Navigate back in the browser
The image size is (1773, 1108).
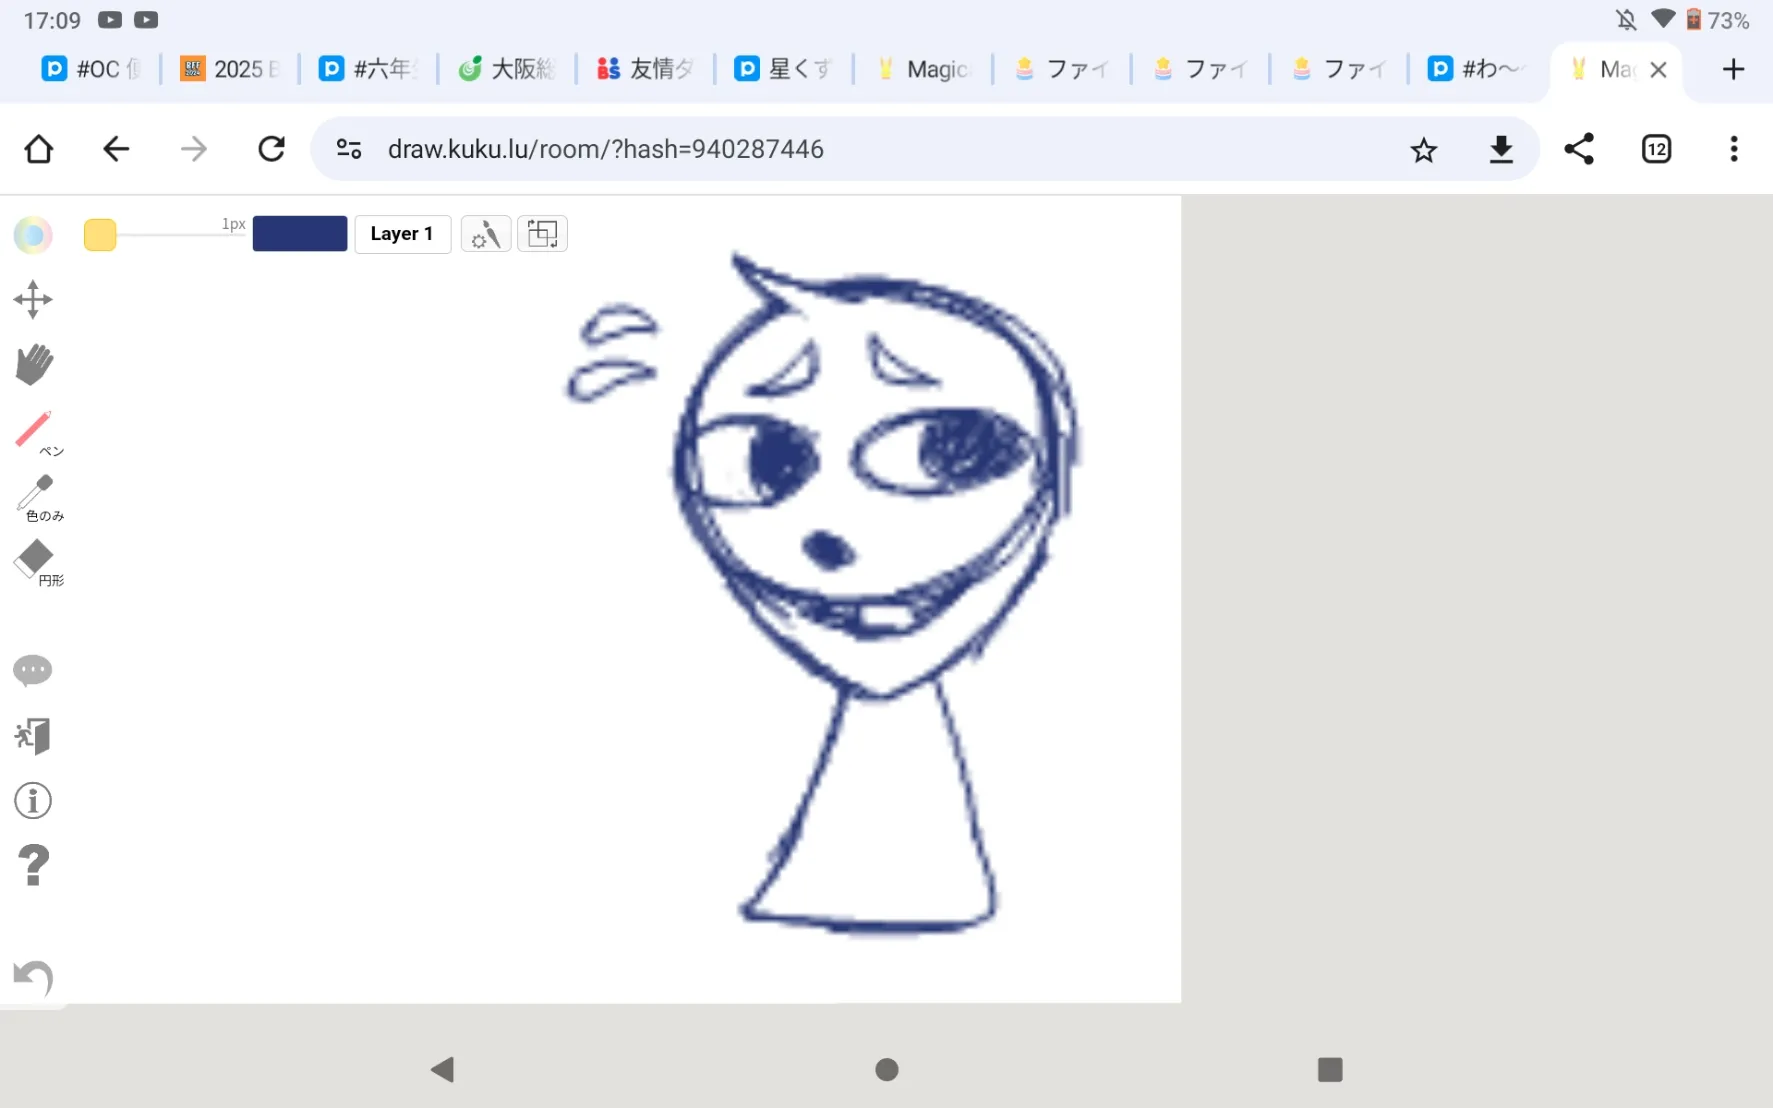tap(116, 149)
